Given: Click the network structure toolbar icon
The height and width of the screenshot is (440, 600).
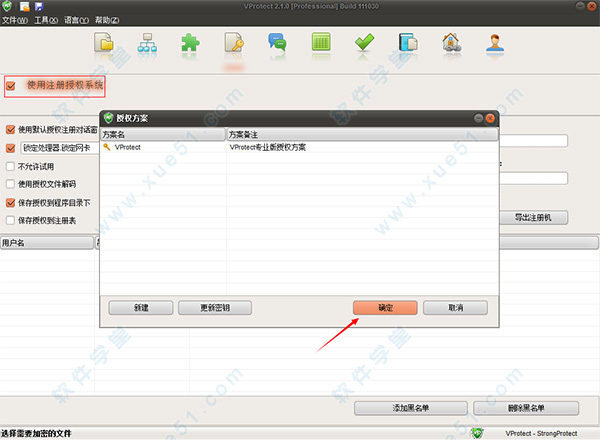Looking at the screenshot, I should coord(147,43).
